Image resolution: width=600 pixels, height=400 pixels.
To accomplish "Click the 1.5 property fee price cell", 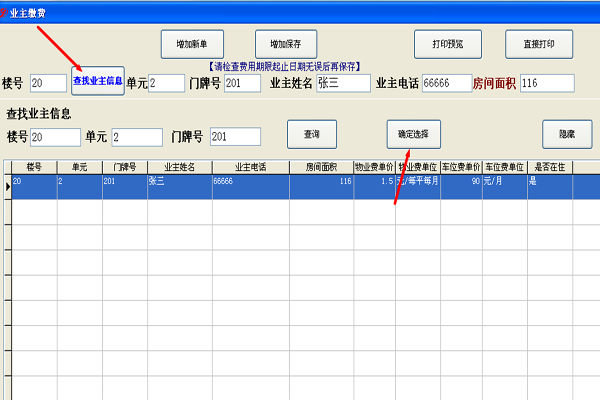I will 374,187.
